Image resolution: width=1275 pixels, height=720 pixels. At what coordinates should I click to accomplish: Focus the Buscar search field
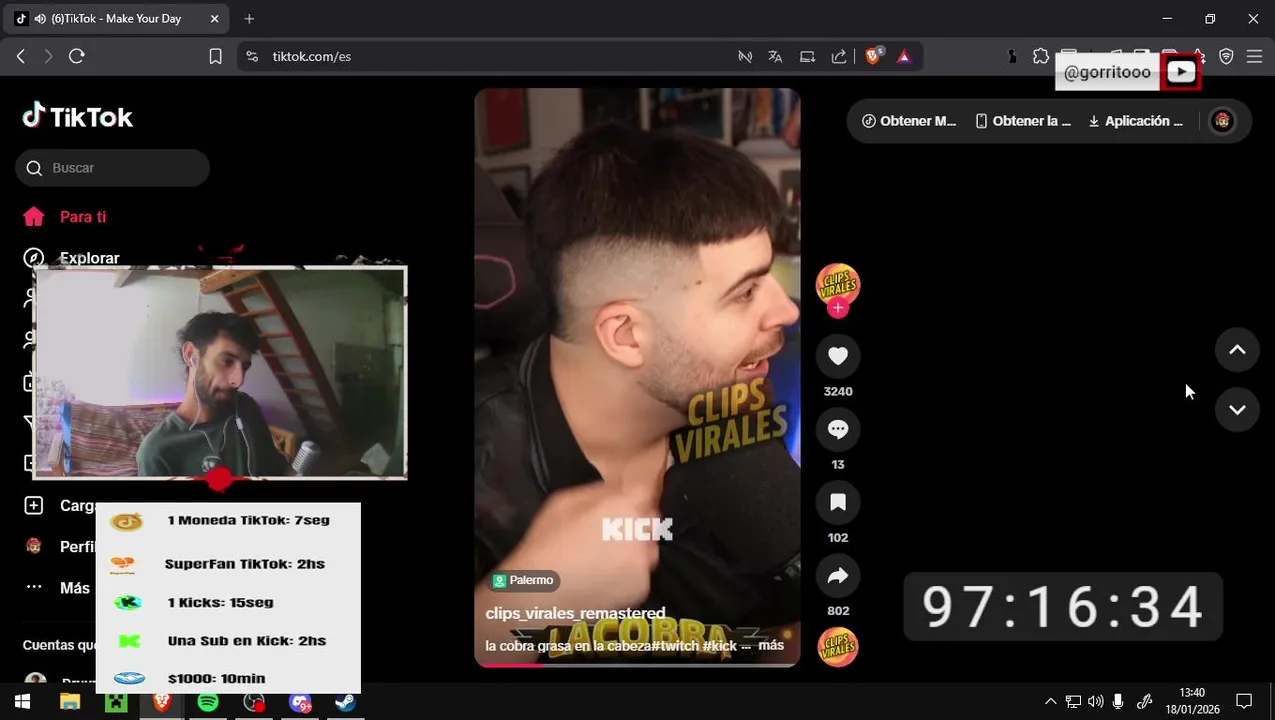coord(112,168)
